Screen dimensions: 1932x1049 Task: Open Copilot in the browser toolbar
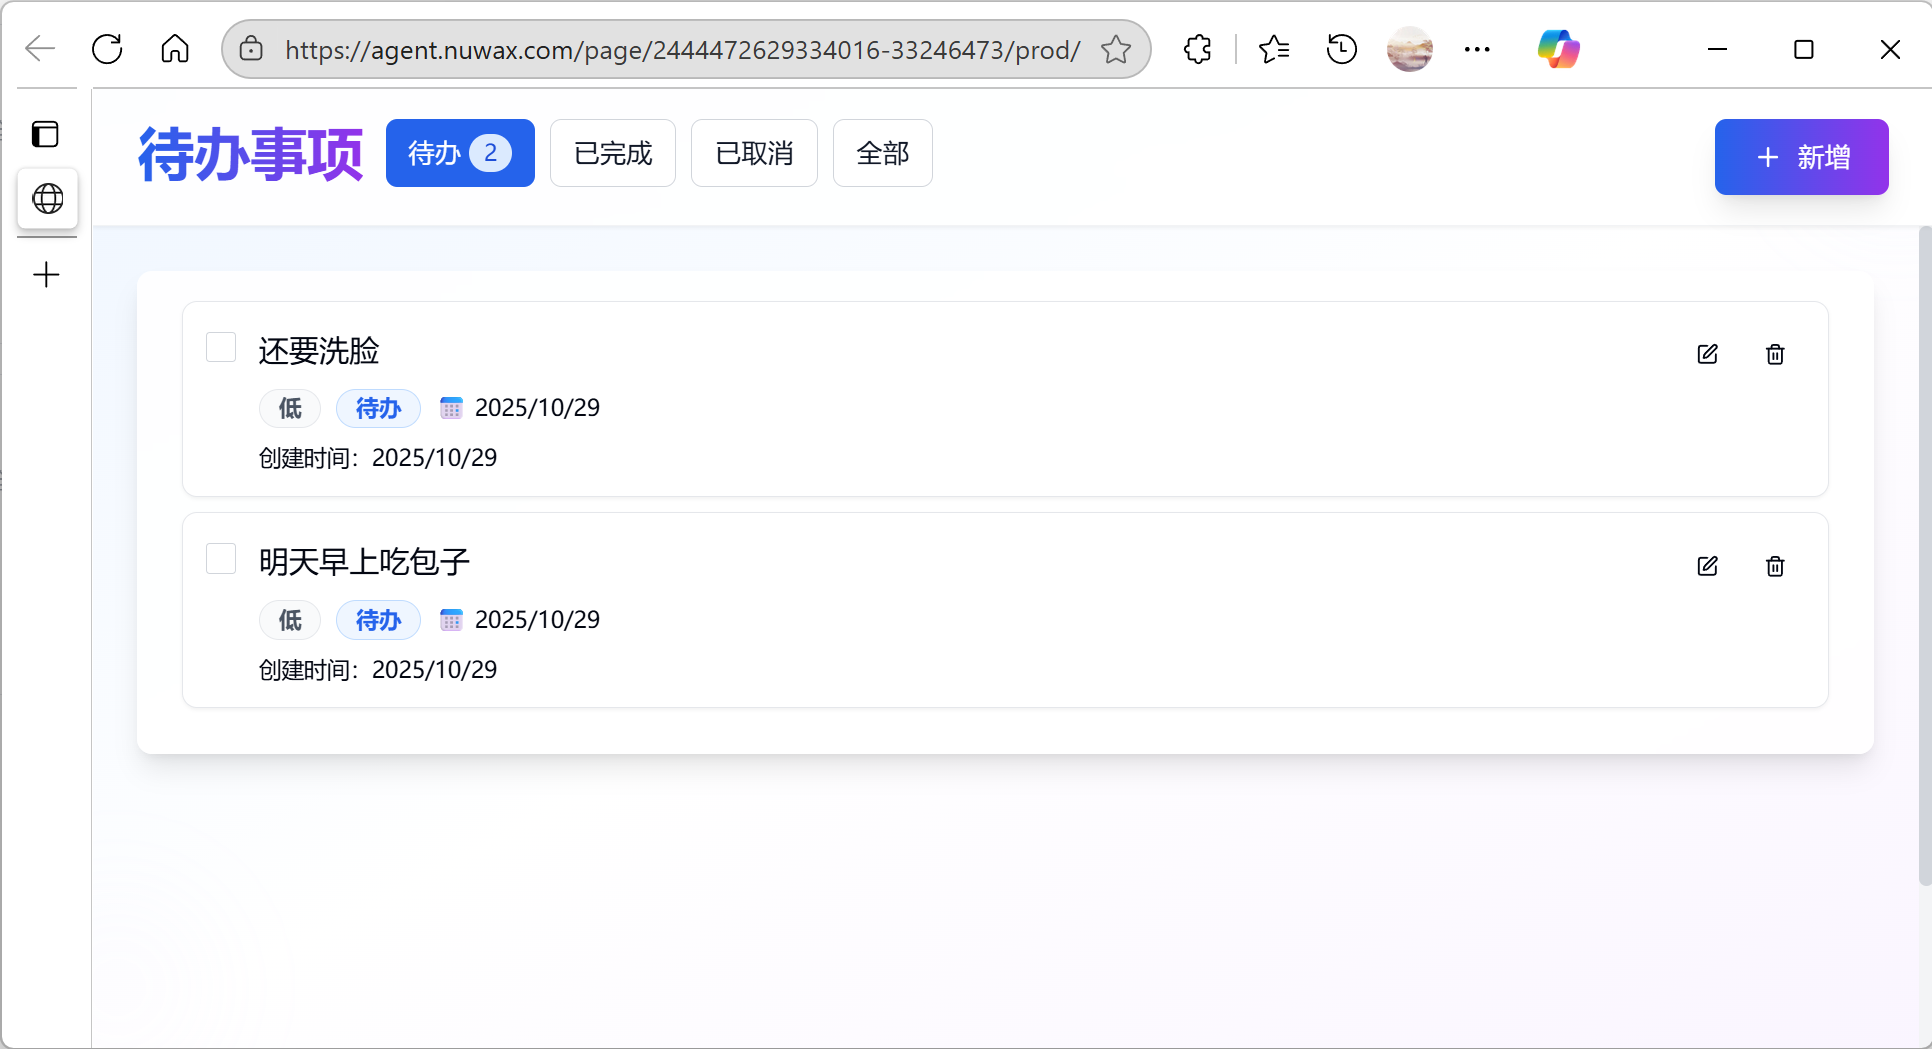click(1558, 48)
